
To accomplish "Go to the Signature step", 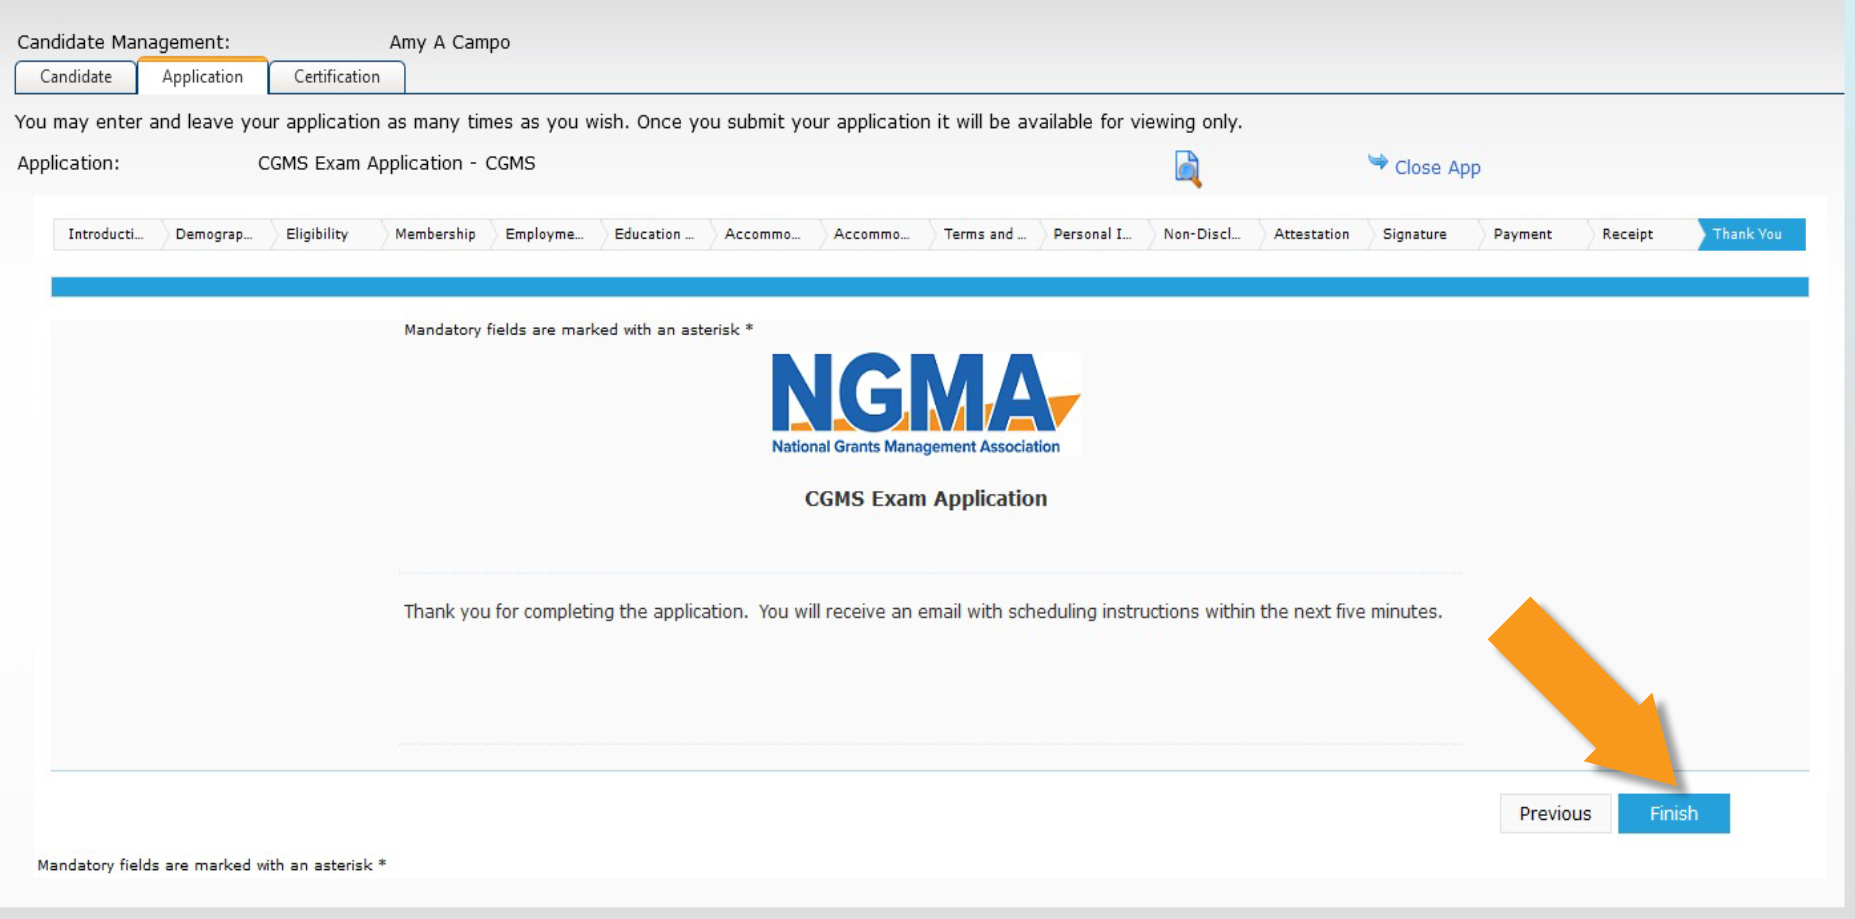I will 1415,234.
